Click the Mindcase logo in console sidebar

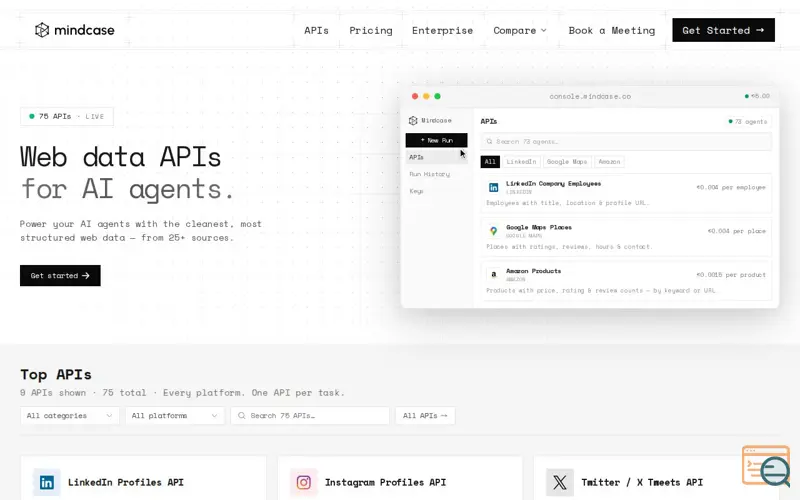(x=413, y=120)
